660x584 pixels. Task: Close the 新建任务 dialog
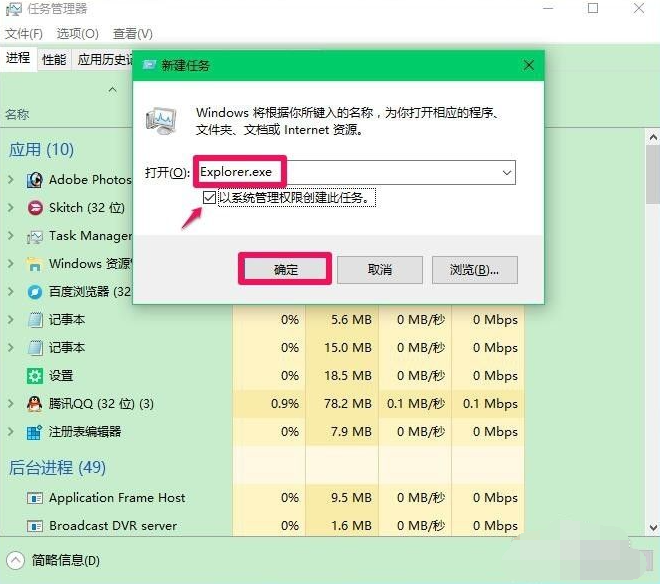529,65
